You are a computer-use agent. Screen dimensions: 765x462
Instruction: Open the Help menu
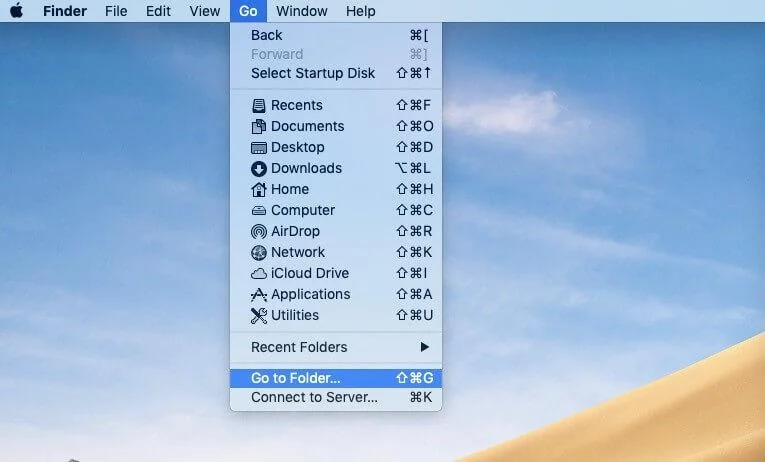pos(361,11)
